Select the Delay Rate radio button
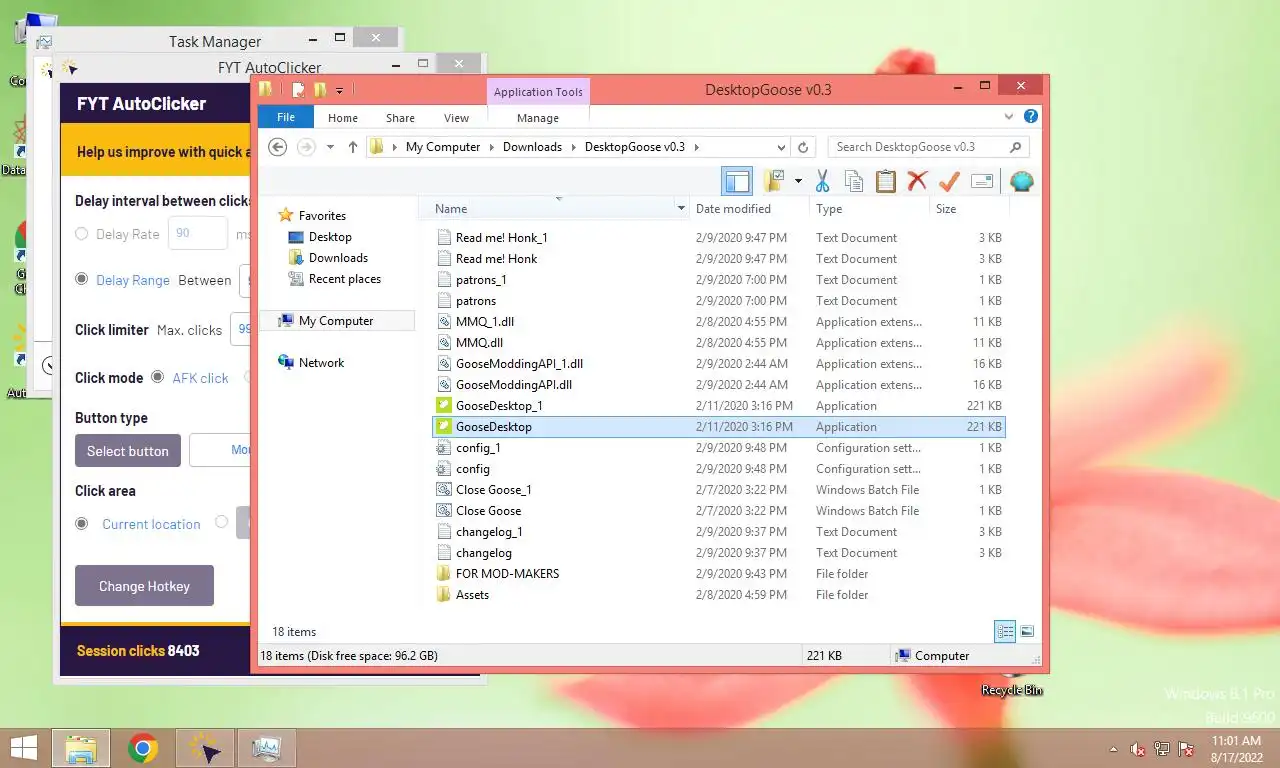Viewport: 1280px width, 768px height. (x=82, y=234)
